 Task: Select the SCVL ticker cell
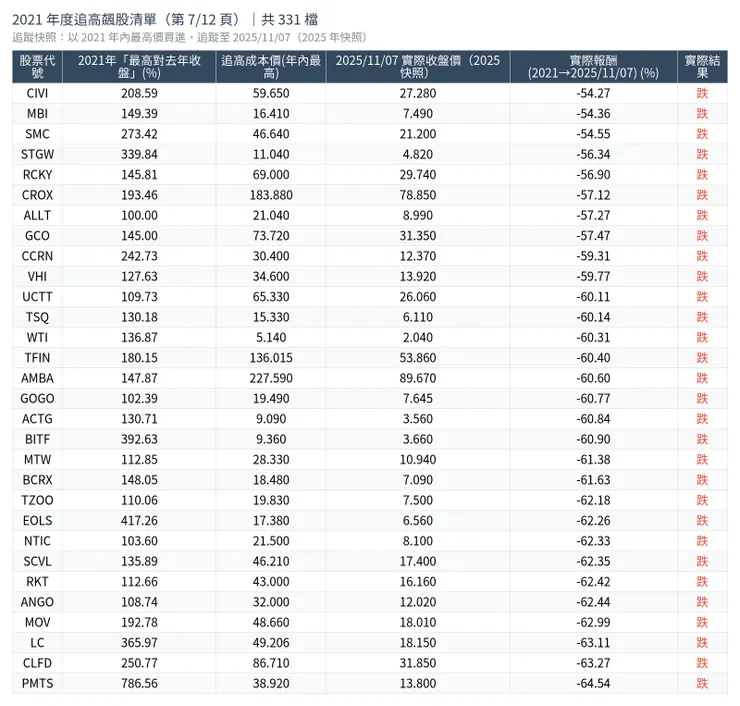[x=37, y=561]
